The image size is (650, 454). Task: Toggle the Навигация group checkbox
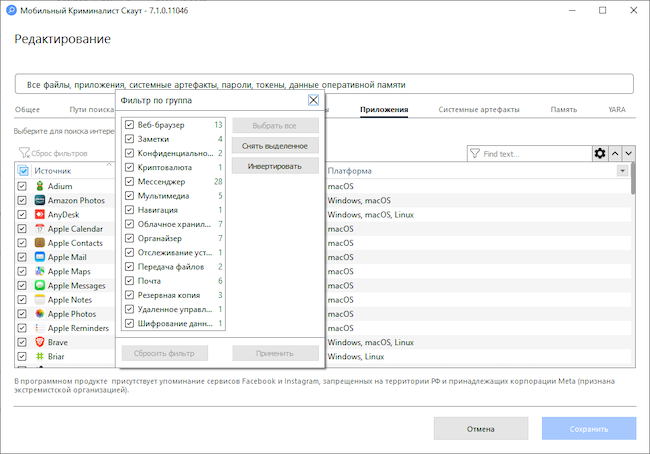pos(129,210)
